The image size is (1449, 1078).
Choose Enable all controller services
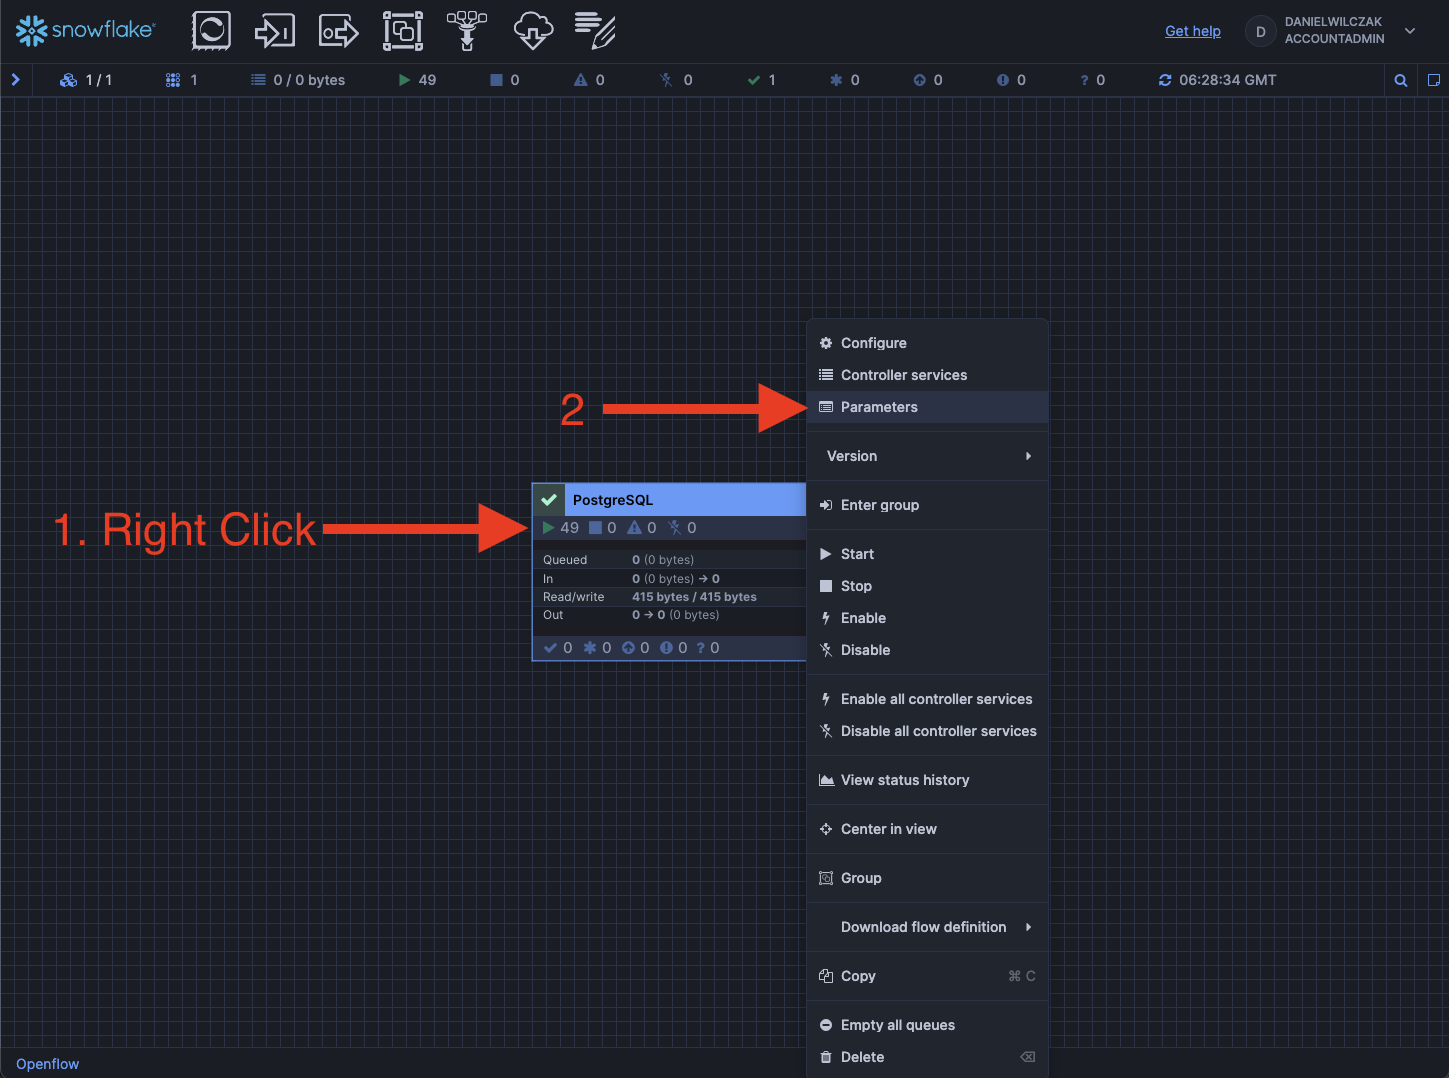[x=936, y=699]
